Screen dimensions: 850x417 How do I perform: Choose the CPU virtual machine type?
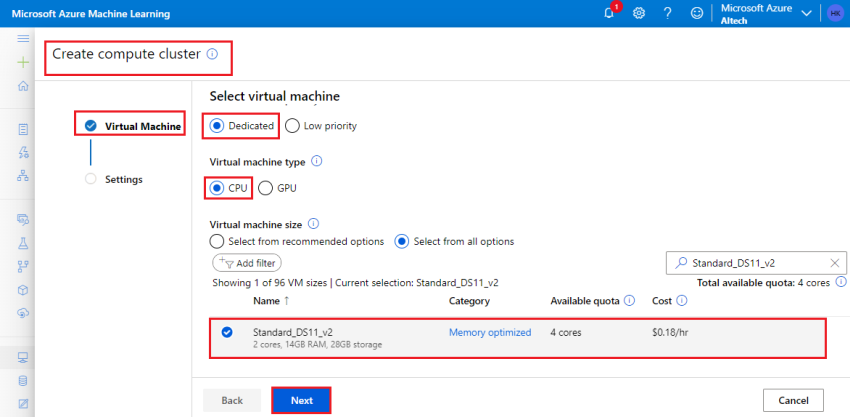[x=217, y=188]
